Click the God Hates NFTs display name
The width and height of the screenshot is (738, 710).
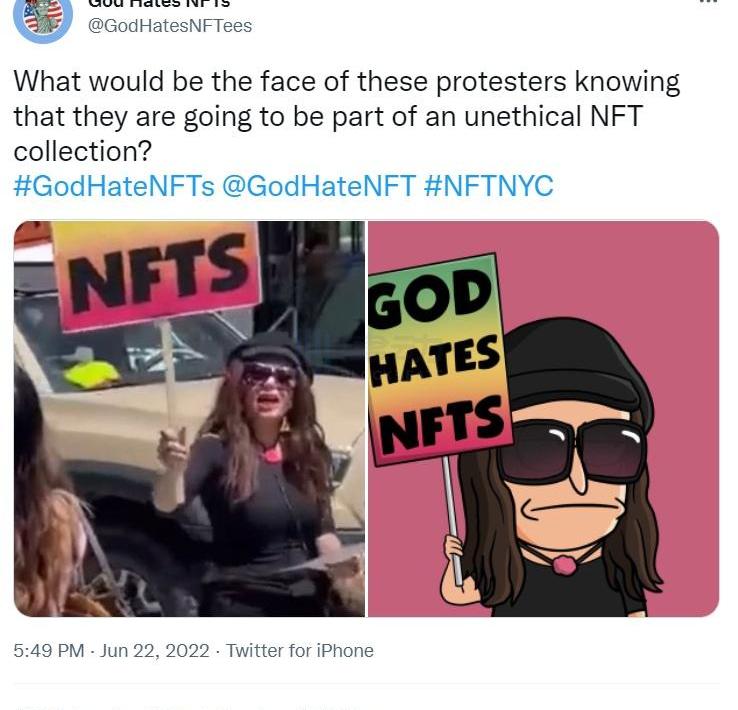coord(160,3)
